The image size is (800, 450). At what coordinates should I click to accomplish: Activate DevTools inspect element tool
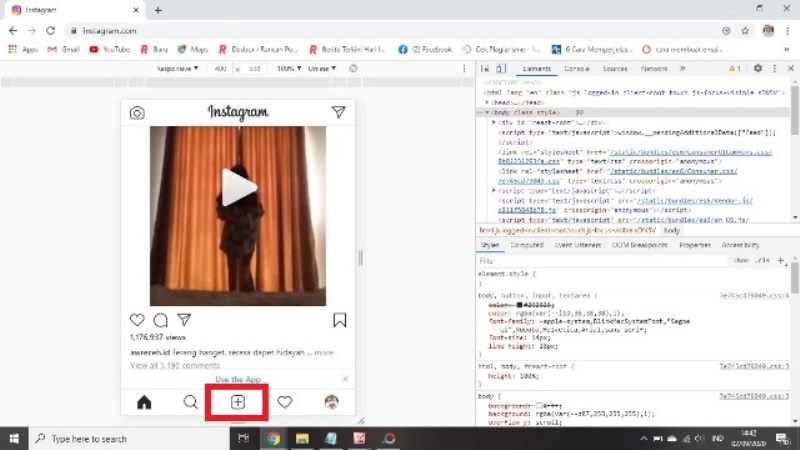(485, 68)
